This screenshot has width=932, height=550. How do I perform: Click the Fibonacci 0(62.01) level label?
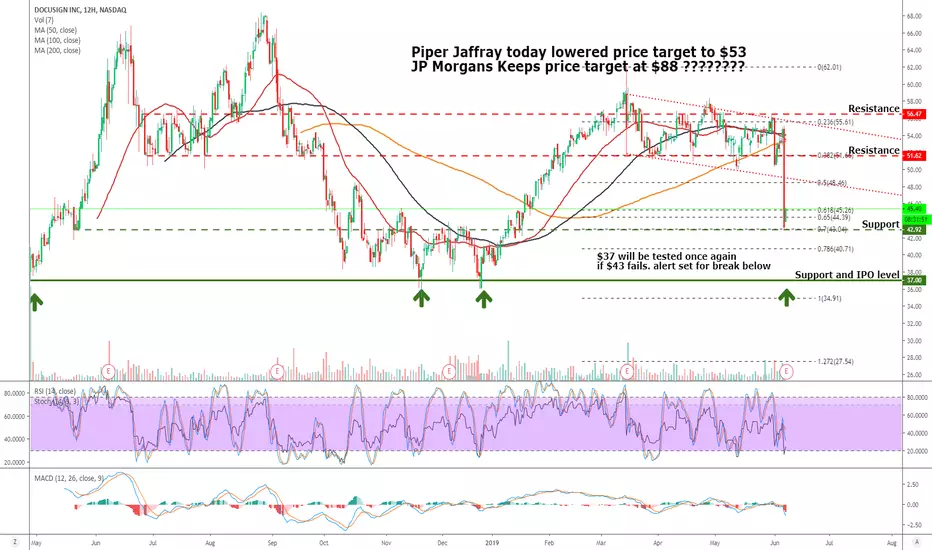(x=830, y=67)
